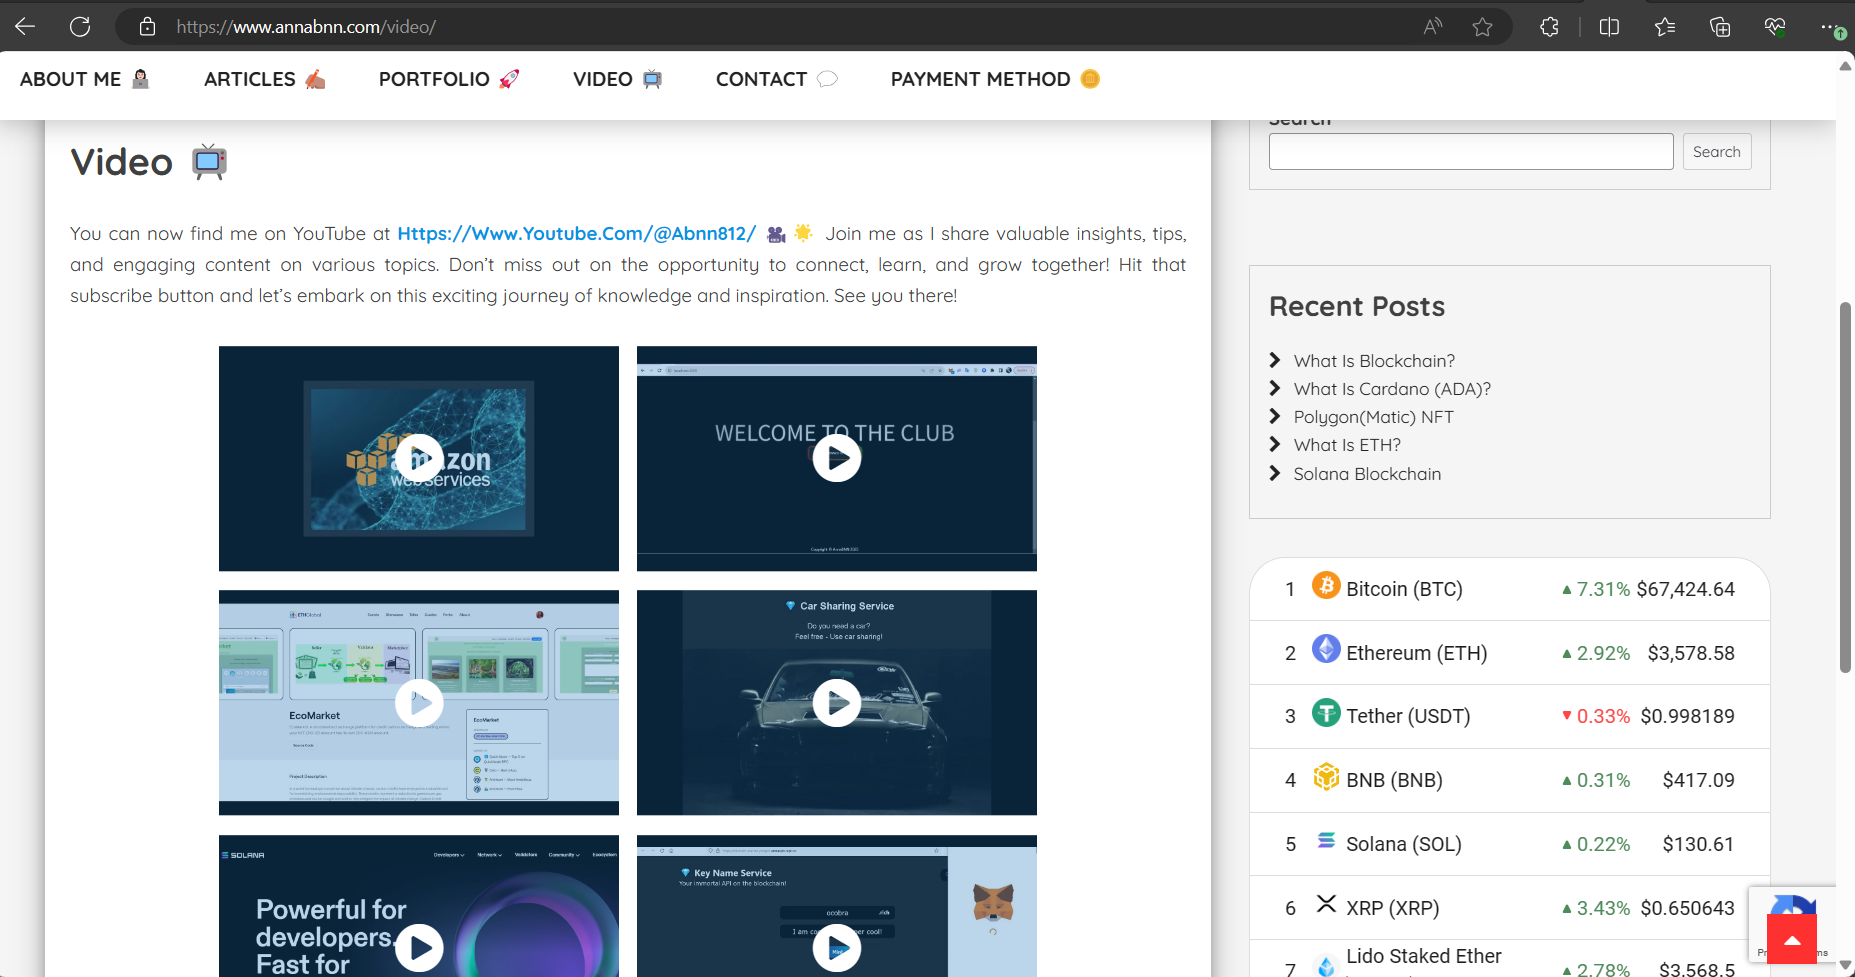The image size is (1855, 977).
Task: Open Collections icon in browser toolbar
Action: (x=1720, y=27)
